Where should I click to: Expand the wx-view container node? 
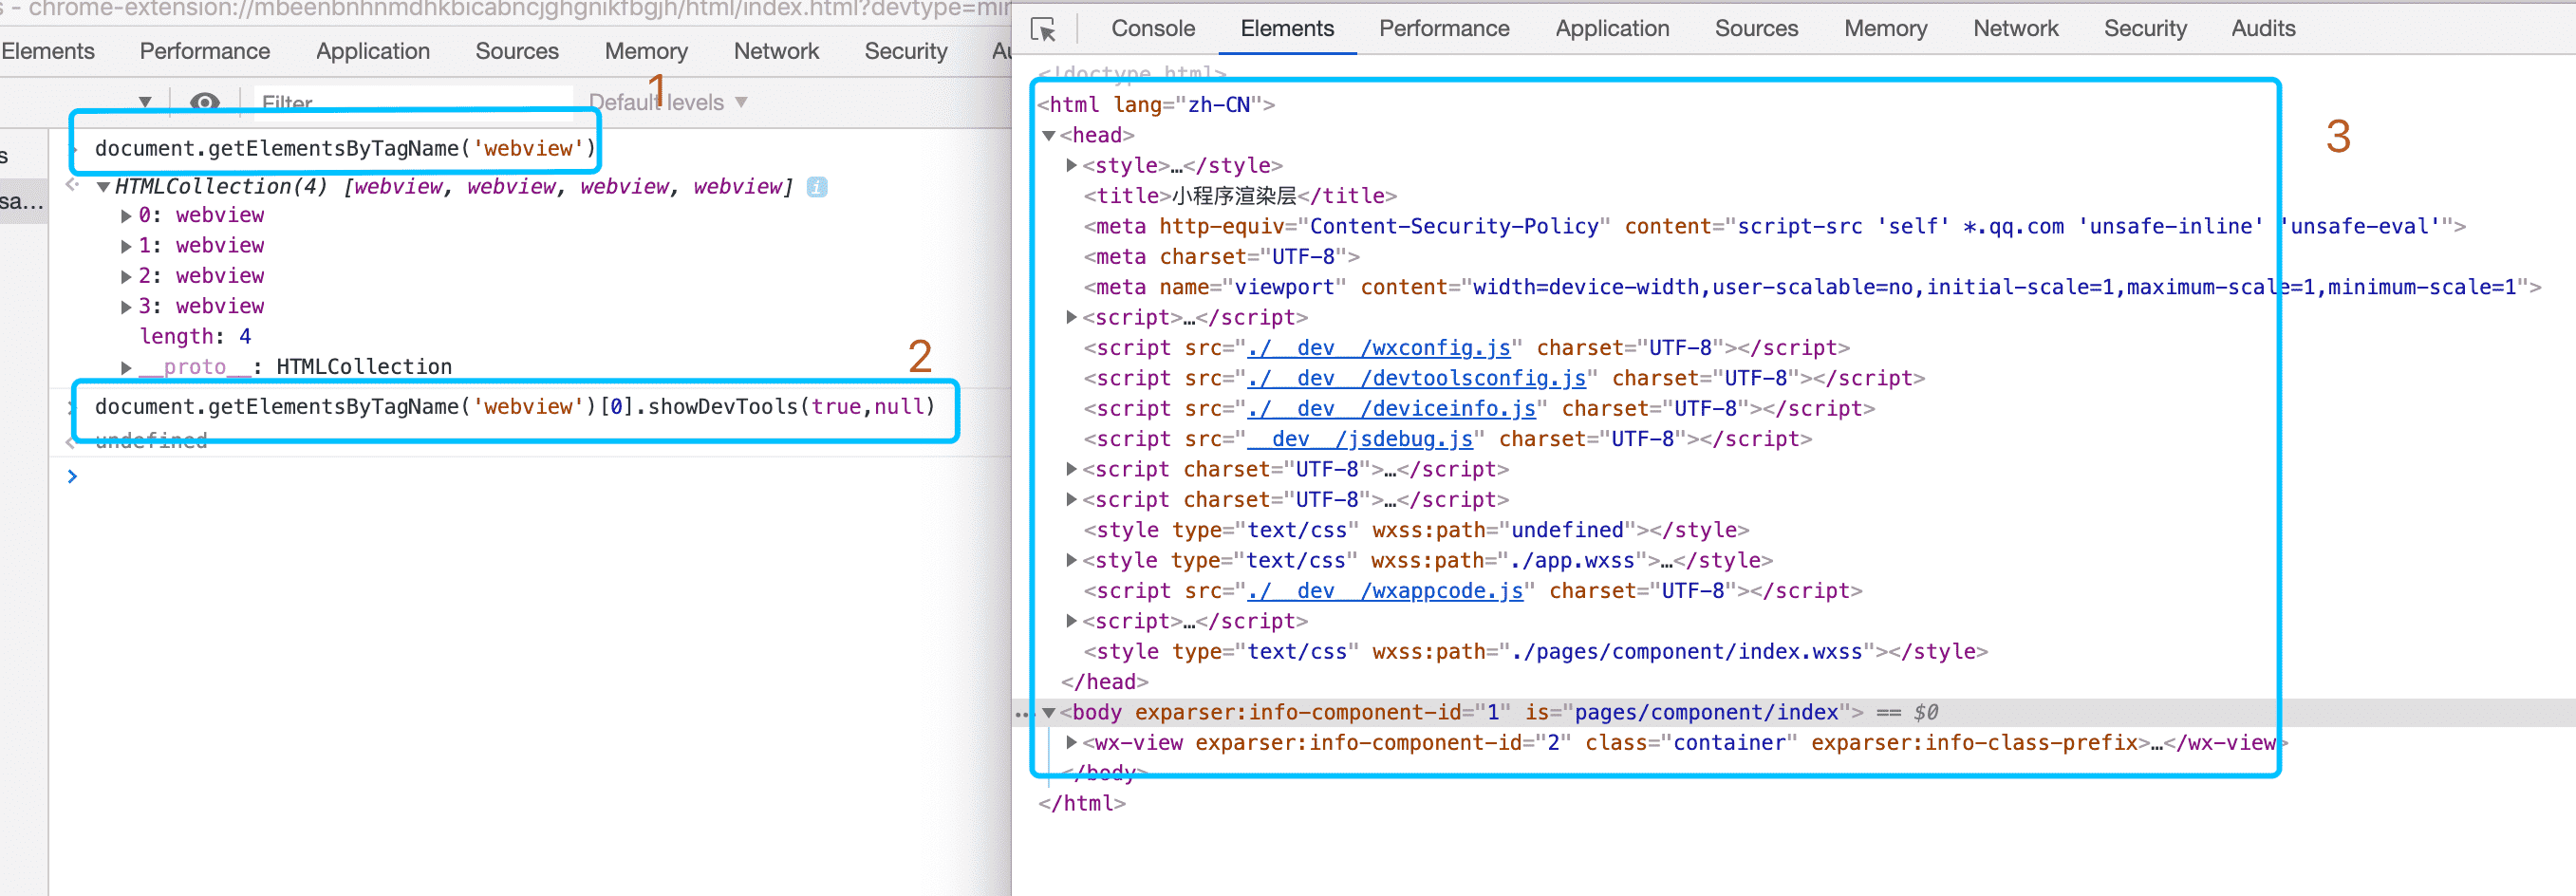(1072, 743)
